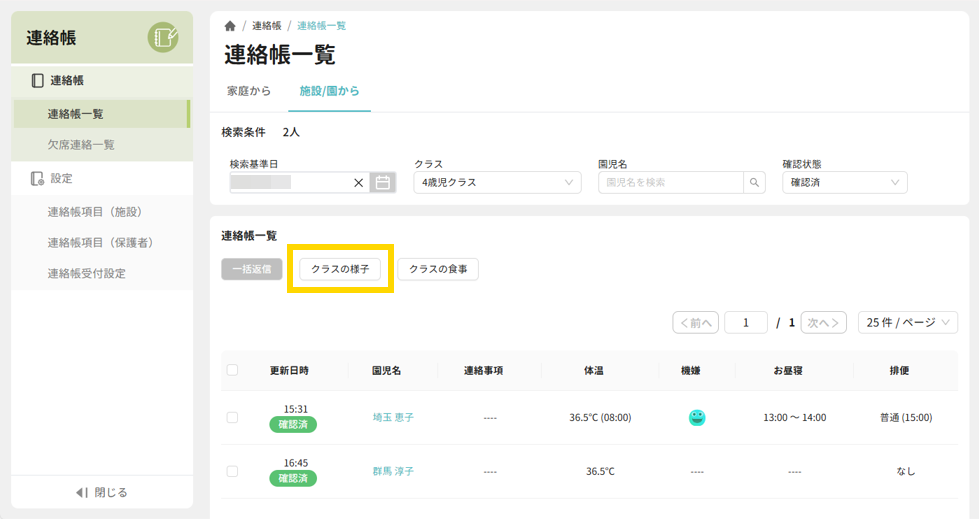The height and width of the screenshot is (519, 979).
Task: Click the 園児名 search input field
Action: point(670,183)
